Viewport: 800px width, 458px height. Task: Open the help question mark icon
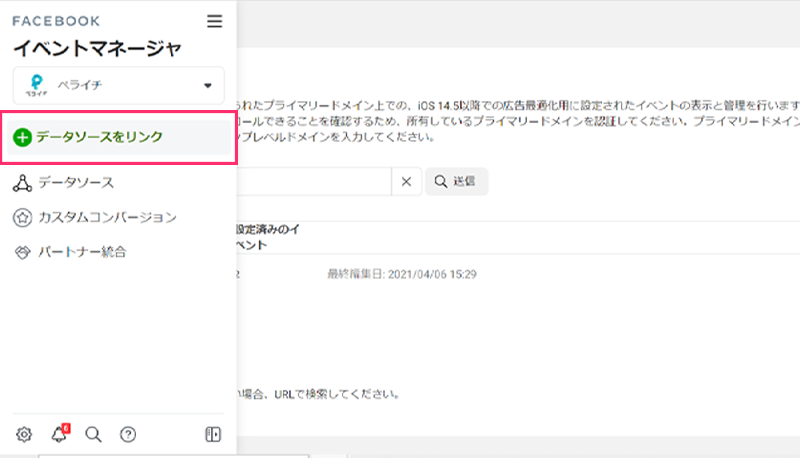click(x=127, y=434)
